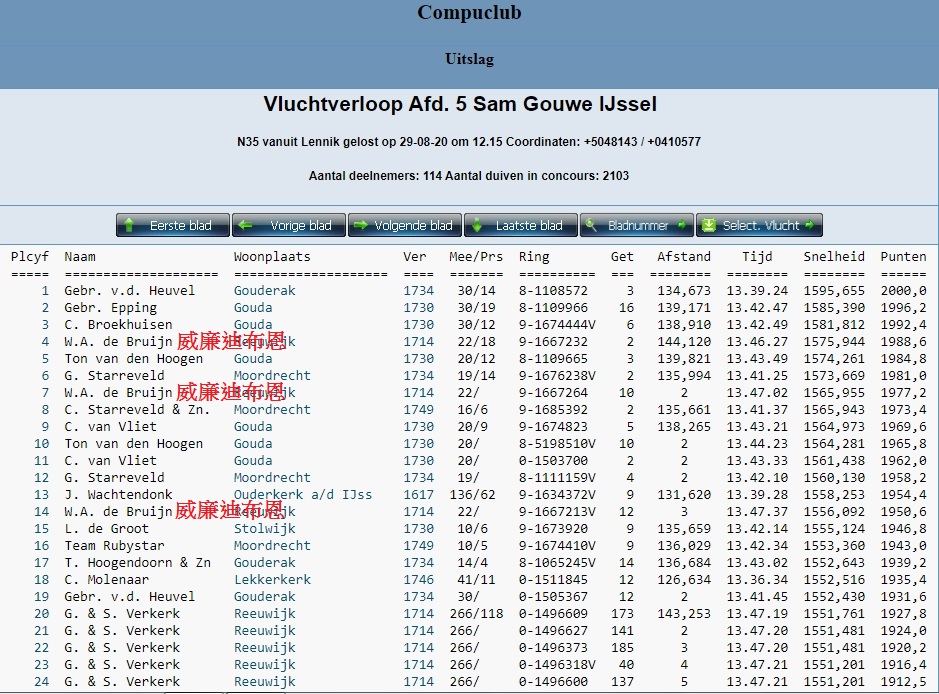Click Ver code 1617
The width and height of the screenshot is (939, 694).
(418, 495)
